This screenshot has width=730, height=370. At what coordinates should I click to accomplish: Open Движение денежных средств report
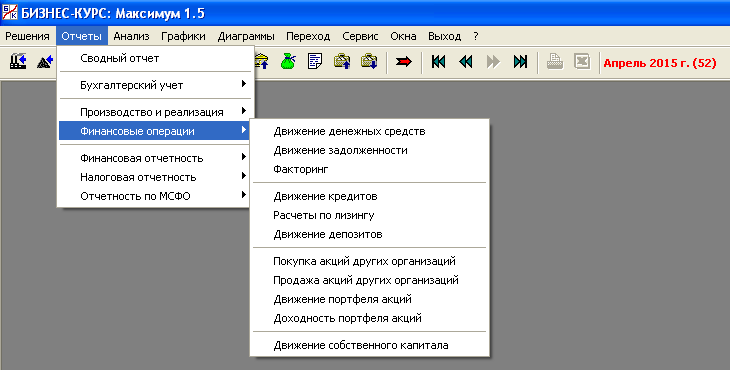(370, 131)
